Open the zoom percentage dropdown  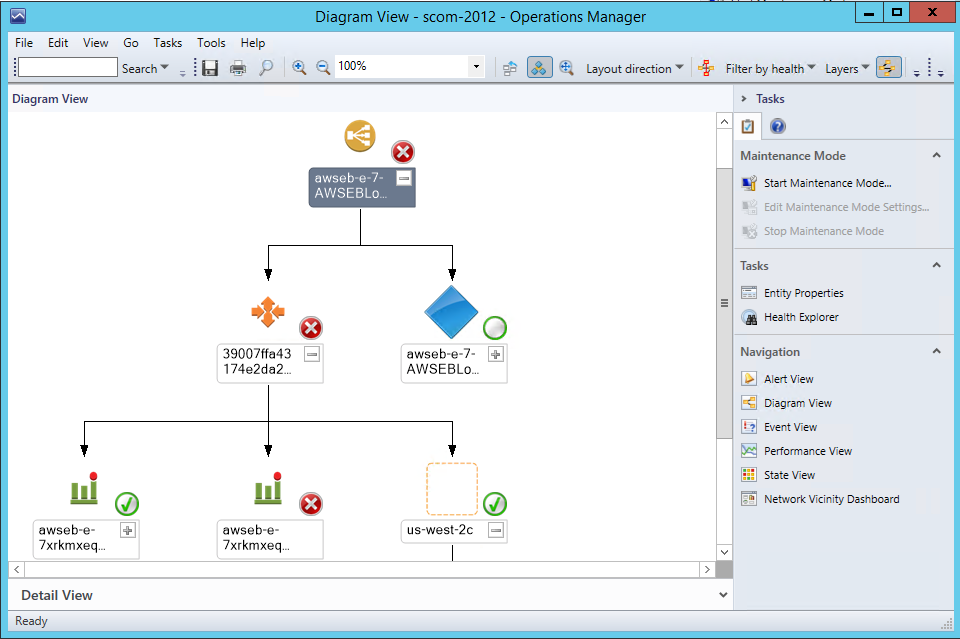point(476,68)
